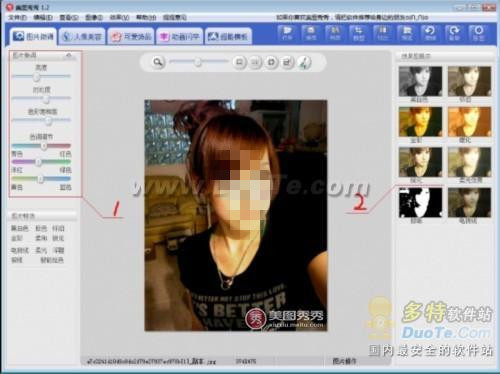This screenshot has height=374, width=500.
Task: Click the 黑白色 text link in the effects list
Action: 20,228
